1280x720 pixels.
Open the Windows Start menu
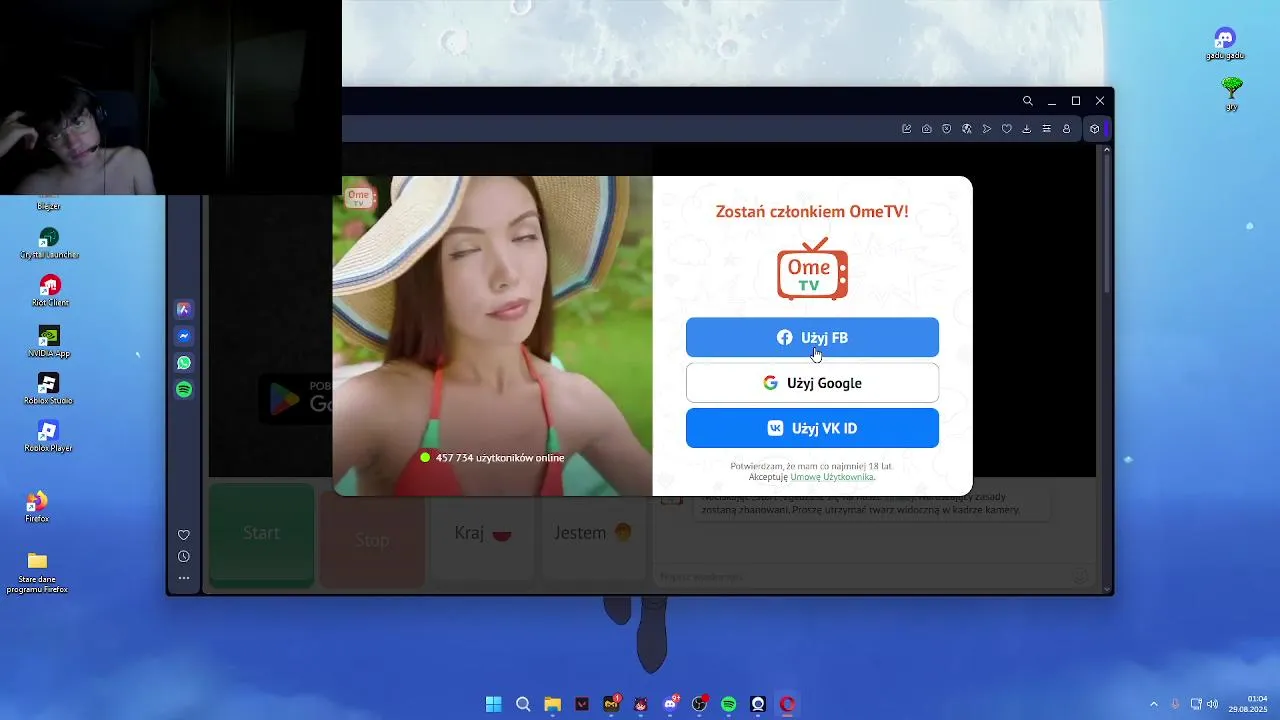pyautogui.click(x=493, y=704)
